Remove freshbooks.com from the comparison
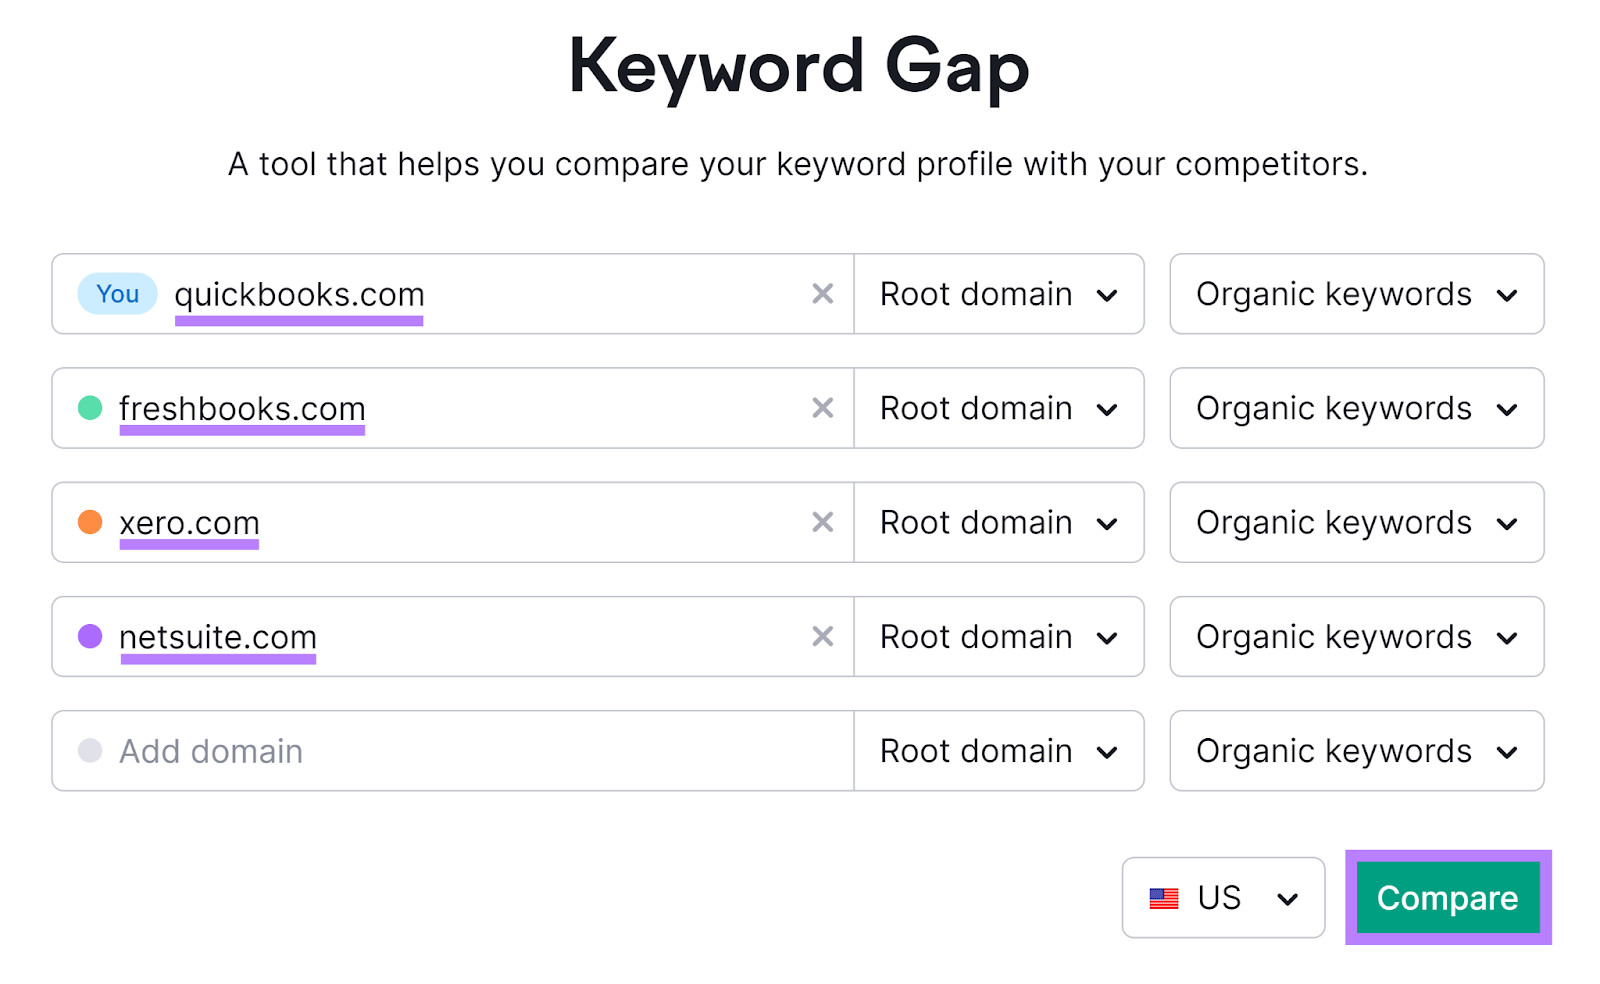 click(x=823, y=408)
